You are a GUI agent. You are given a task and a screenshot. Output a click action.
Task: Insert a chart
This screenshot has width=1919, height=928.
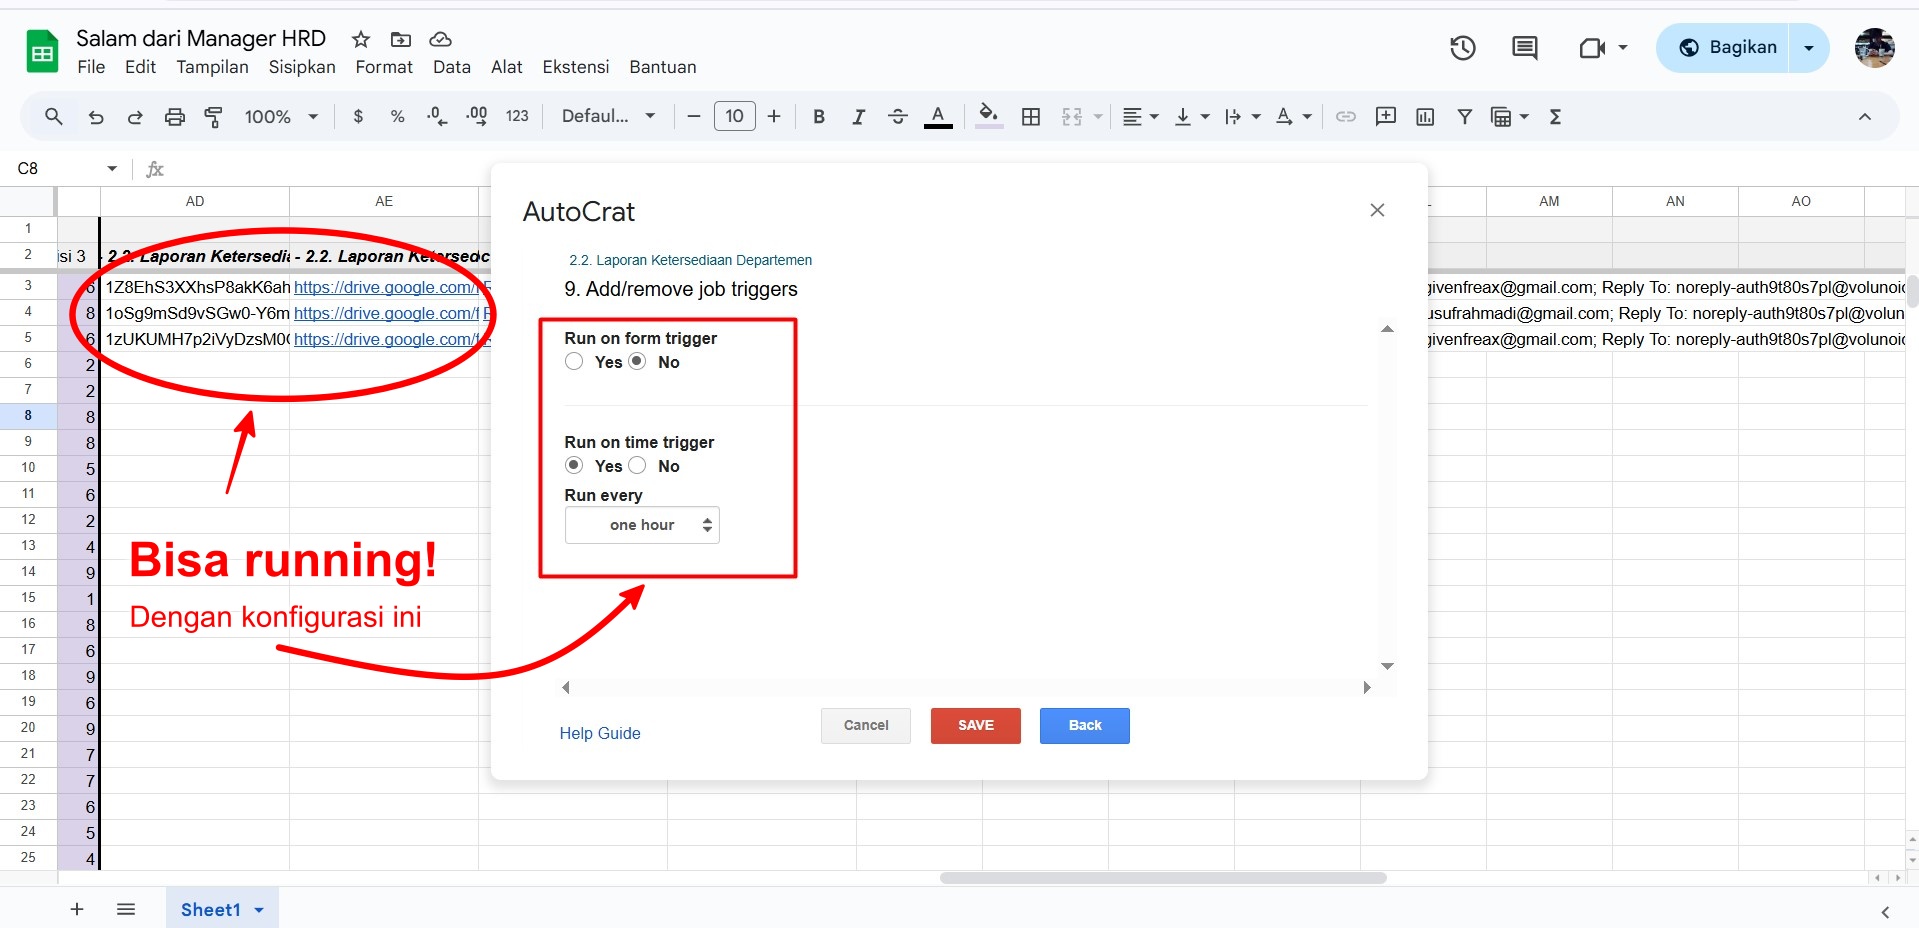click(1425, 116)
